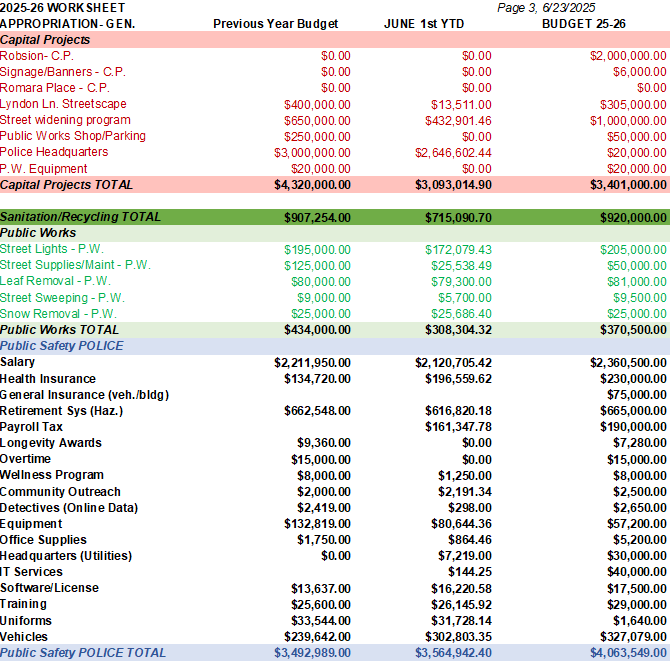This screenshot has width=670, height=662.
Task: Select the $250,000.00 Public Works Shop value
Action: pyautogui.click(x=317, y=137)
